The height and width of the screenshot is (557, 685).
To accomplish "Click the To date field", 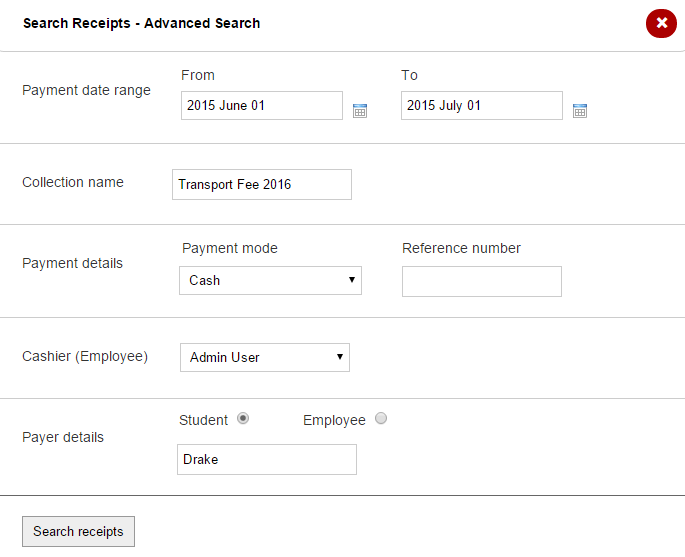I will point(482,106).
